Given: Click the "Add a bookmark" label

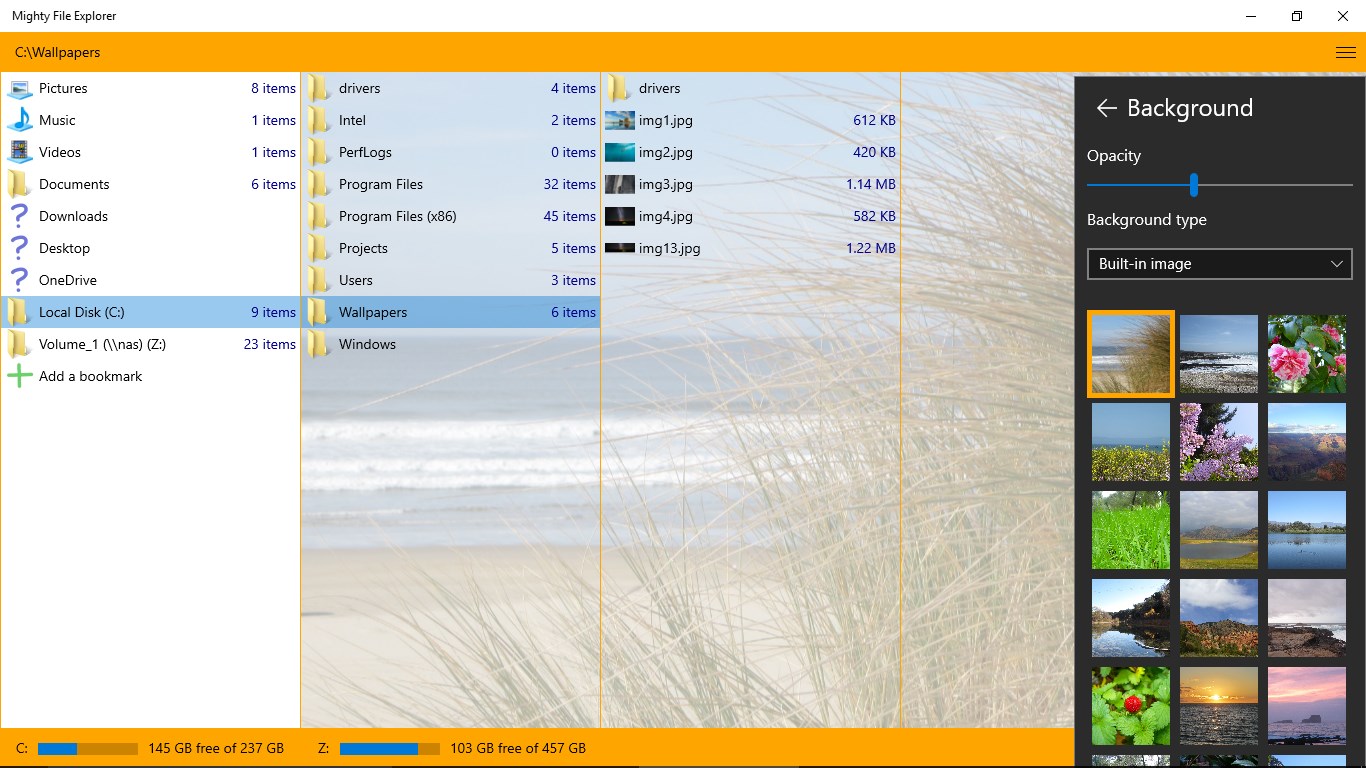Looking at the screenshot, I should pos(91,376).
